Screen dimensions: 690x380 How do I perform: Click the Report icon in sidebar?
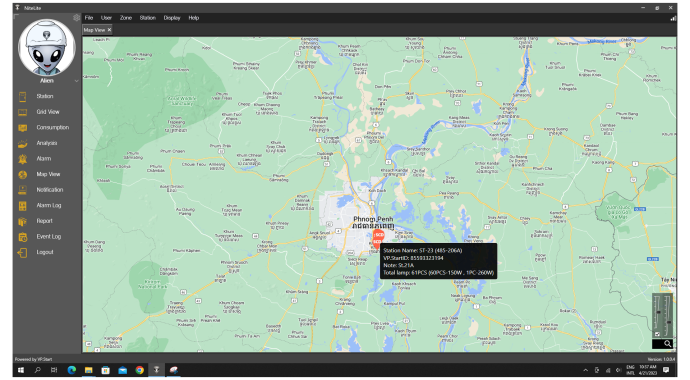22,221
